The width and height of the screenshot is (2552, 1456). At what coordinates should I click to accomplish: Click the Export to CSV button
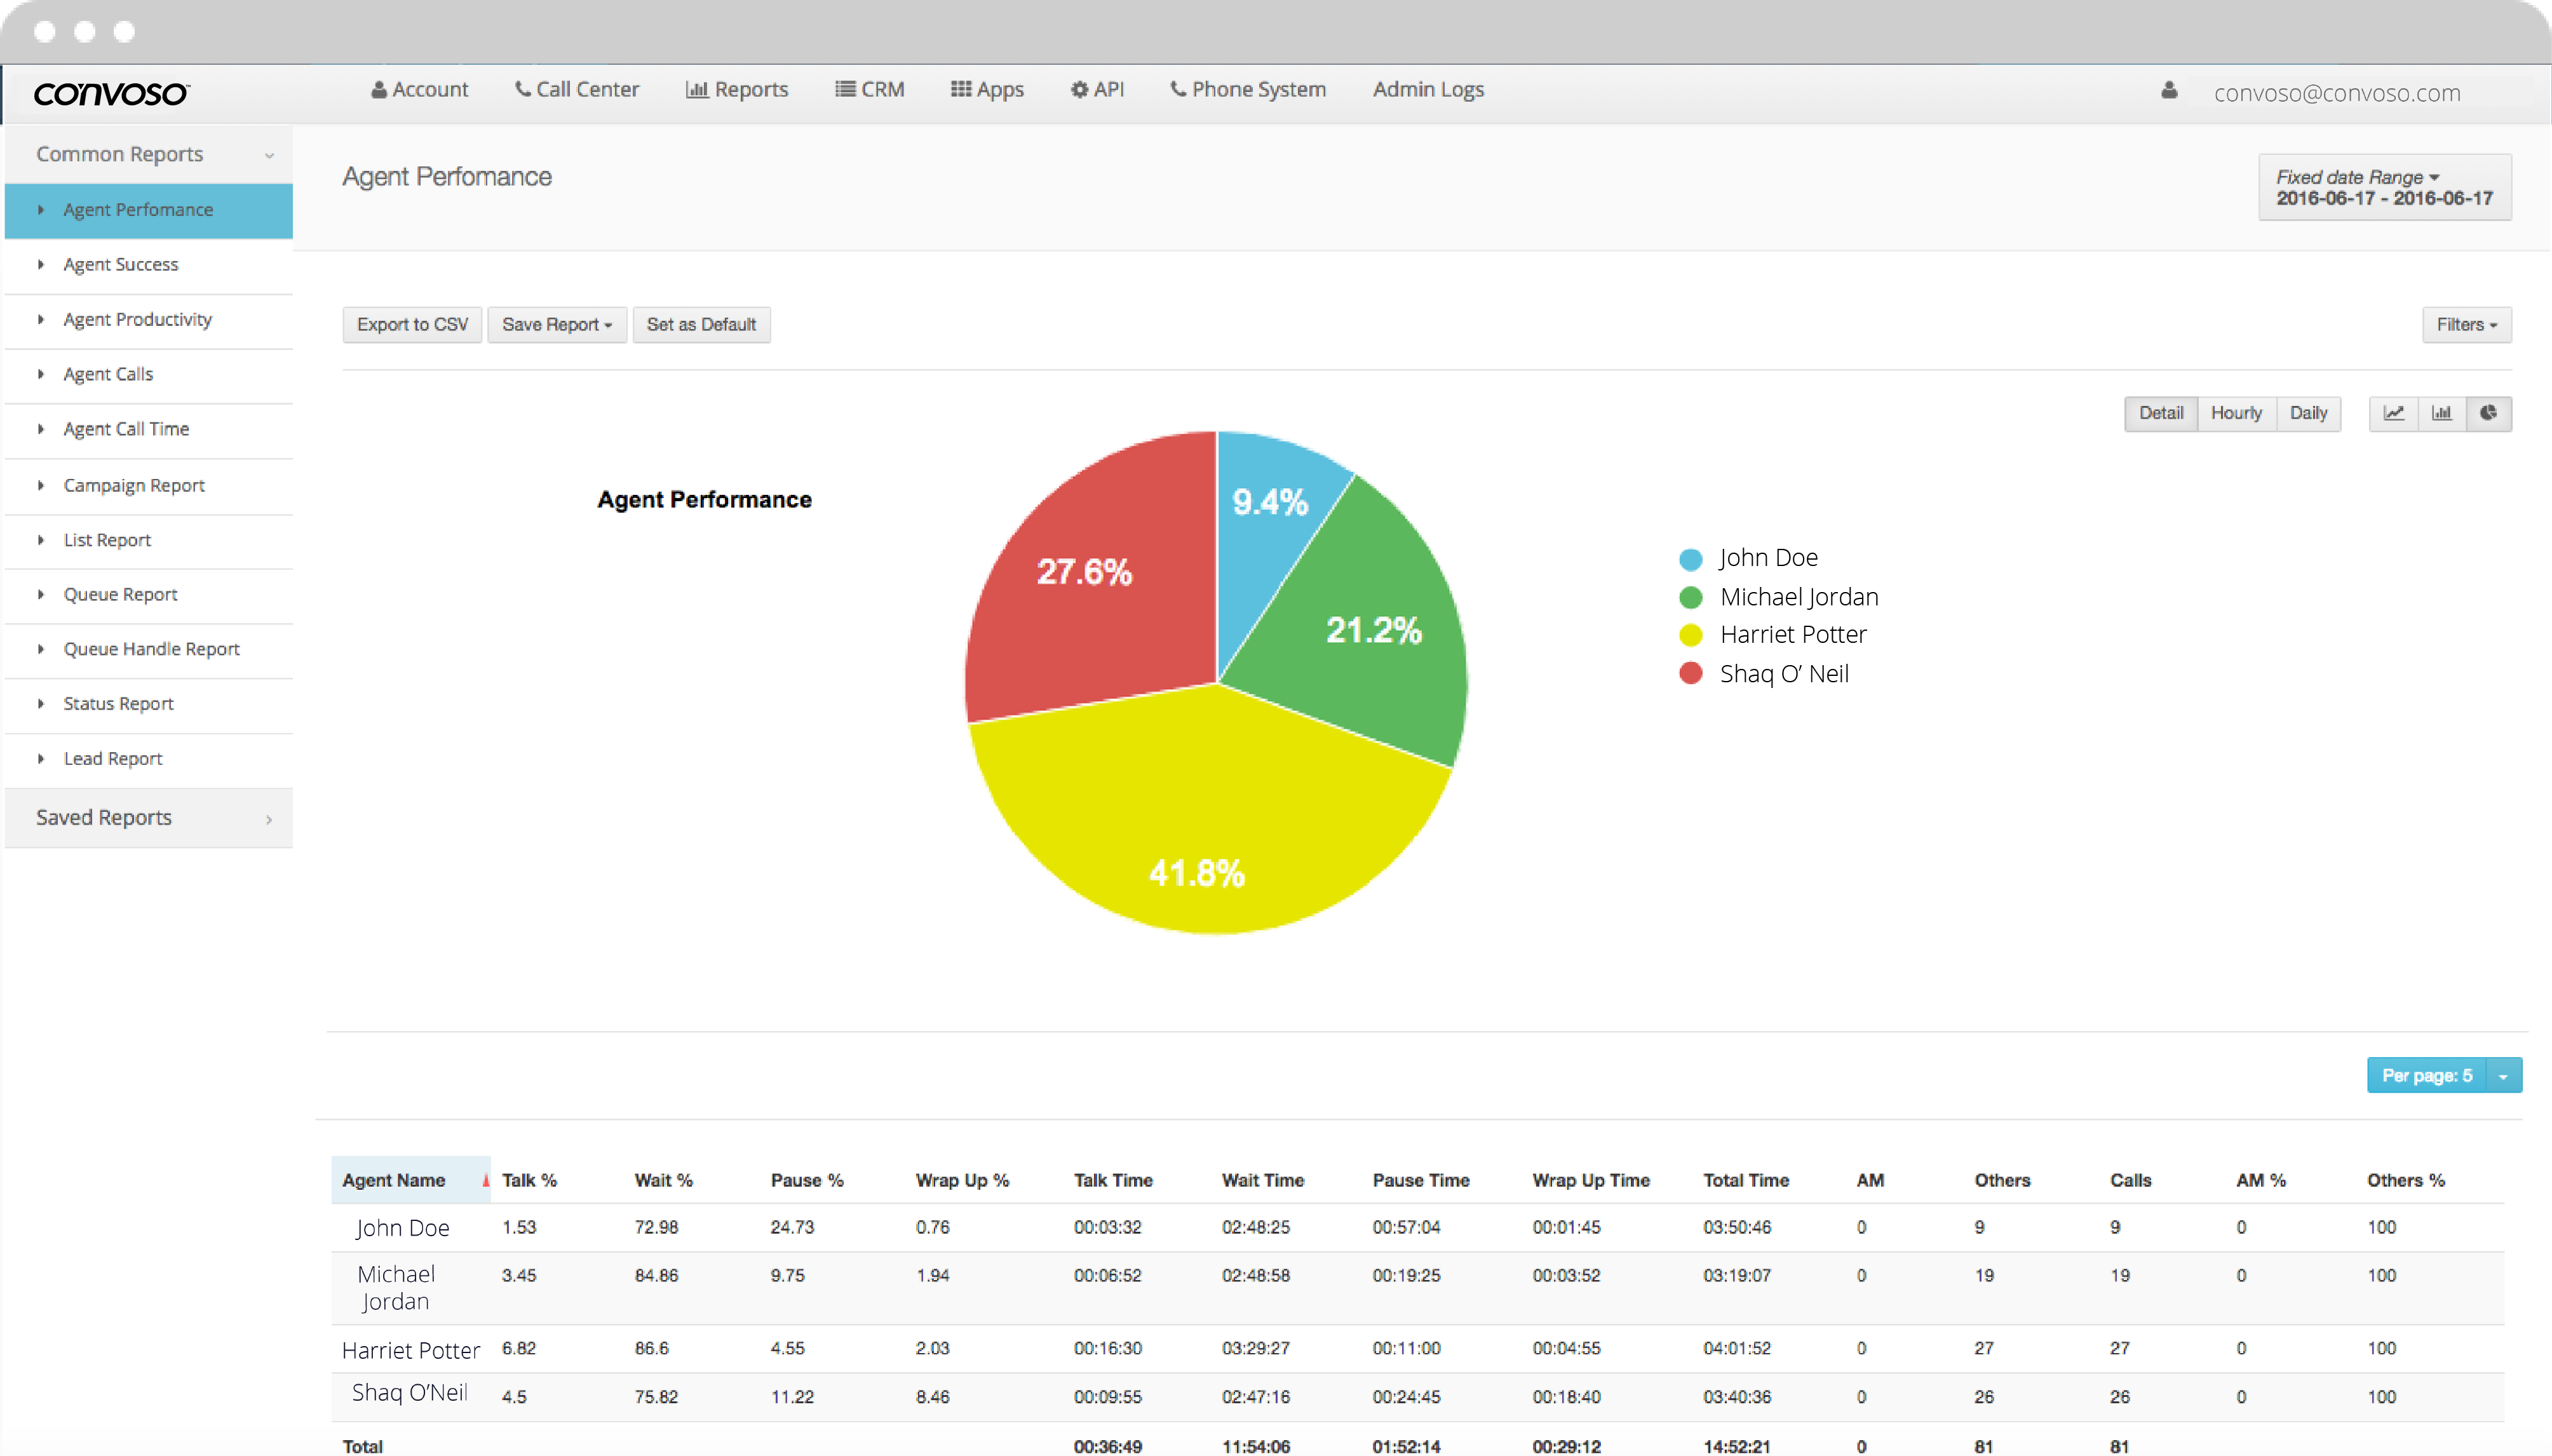(412, 324)
